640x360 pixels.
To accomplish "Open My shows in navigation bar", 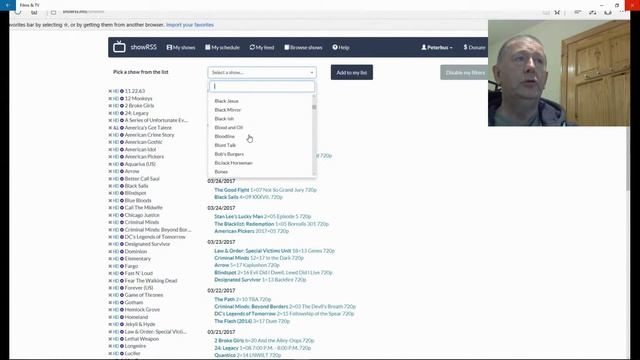I will click(181, 47).
